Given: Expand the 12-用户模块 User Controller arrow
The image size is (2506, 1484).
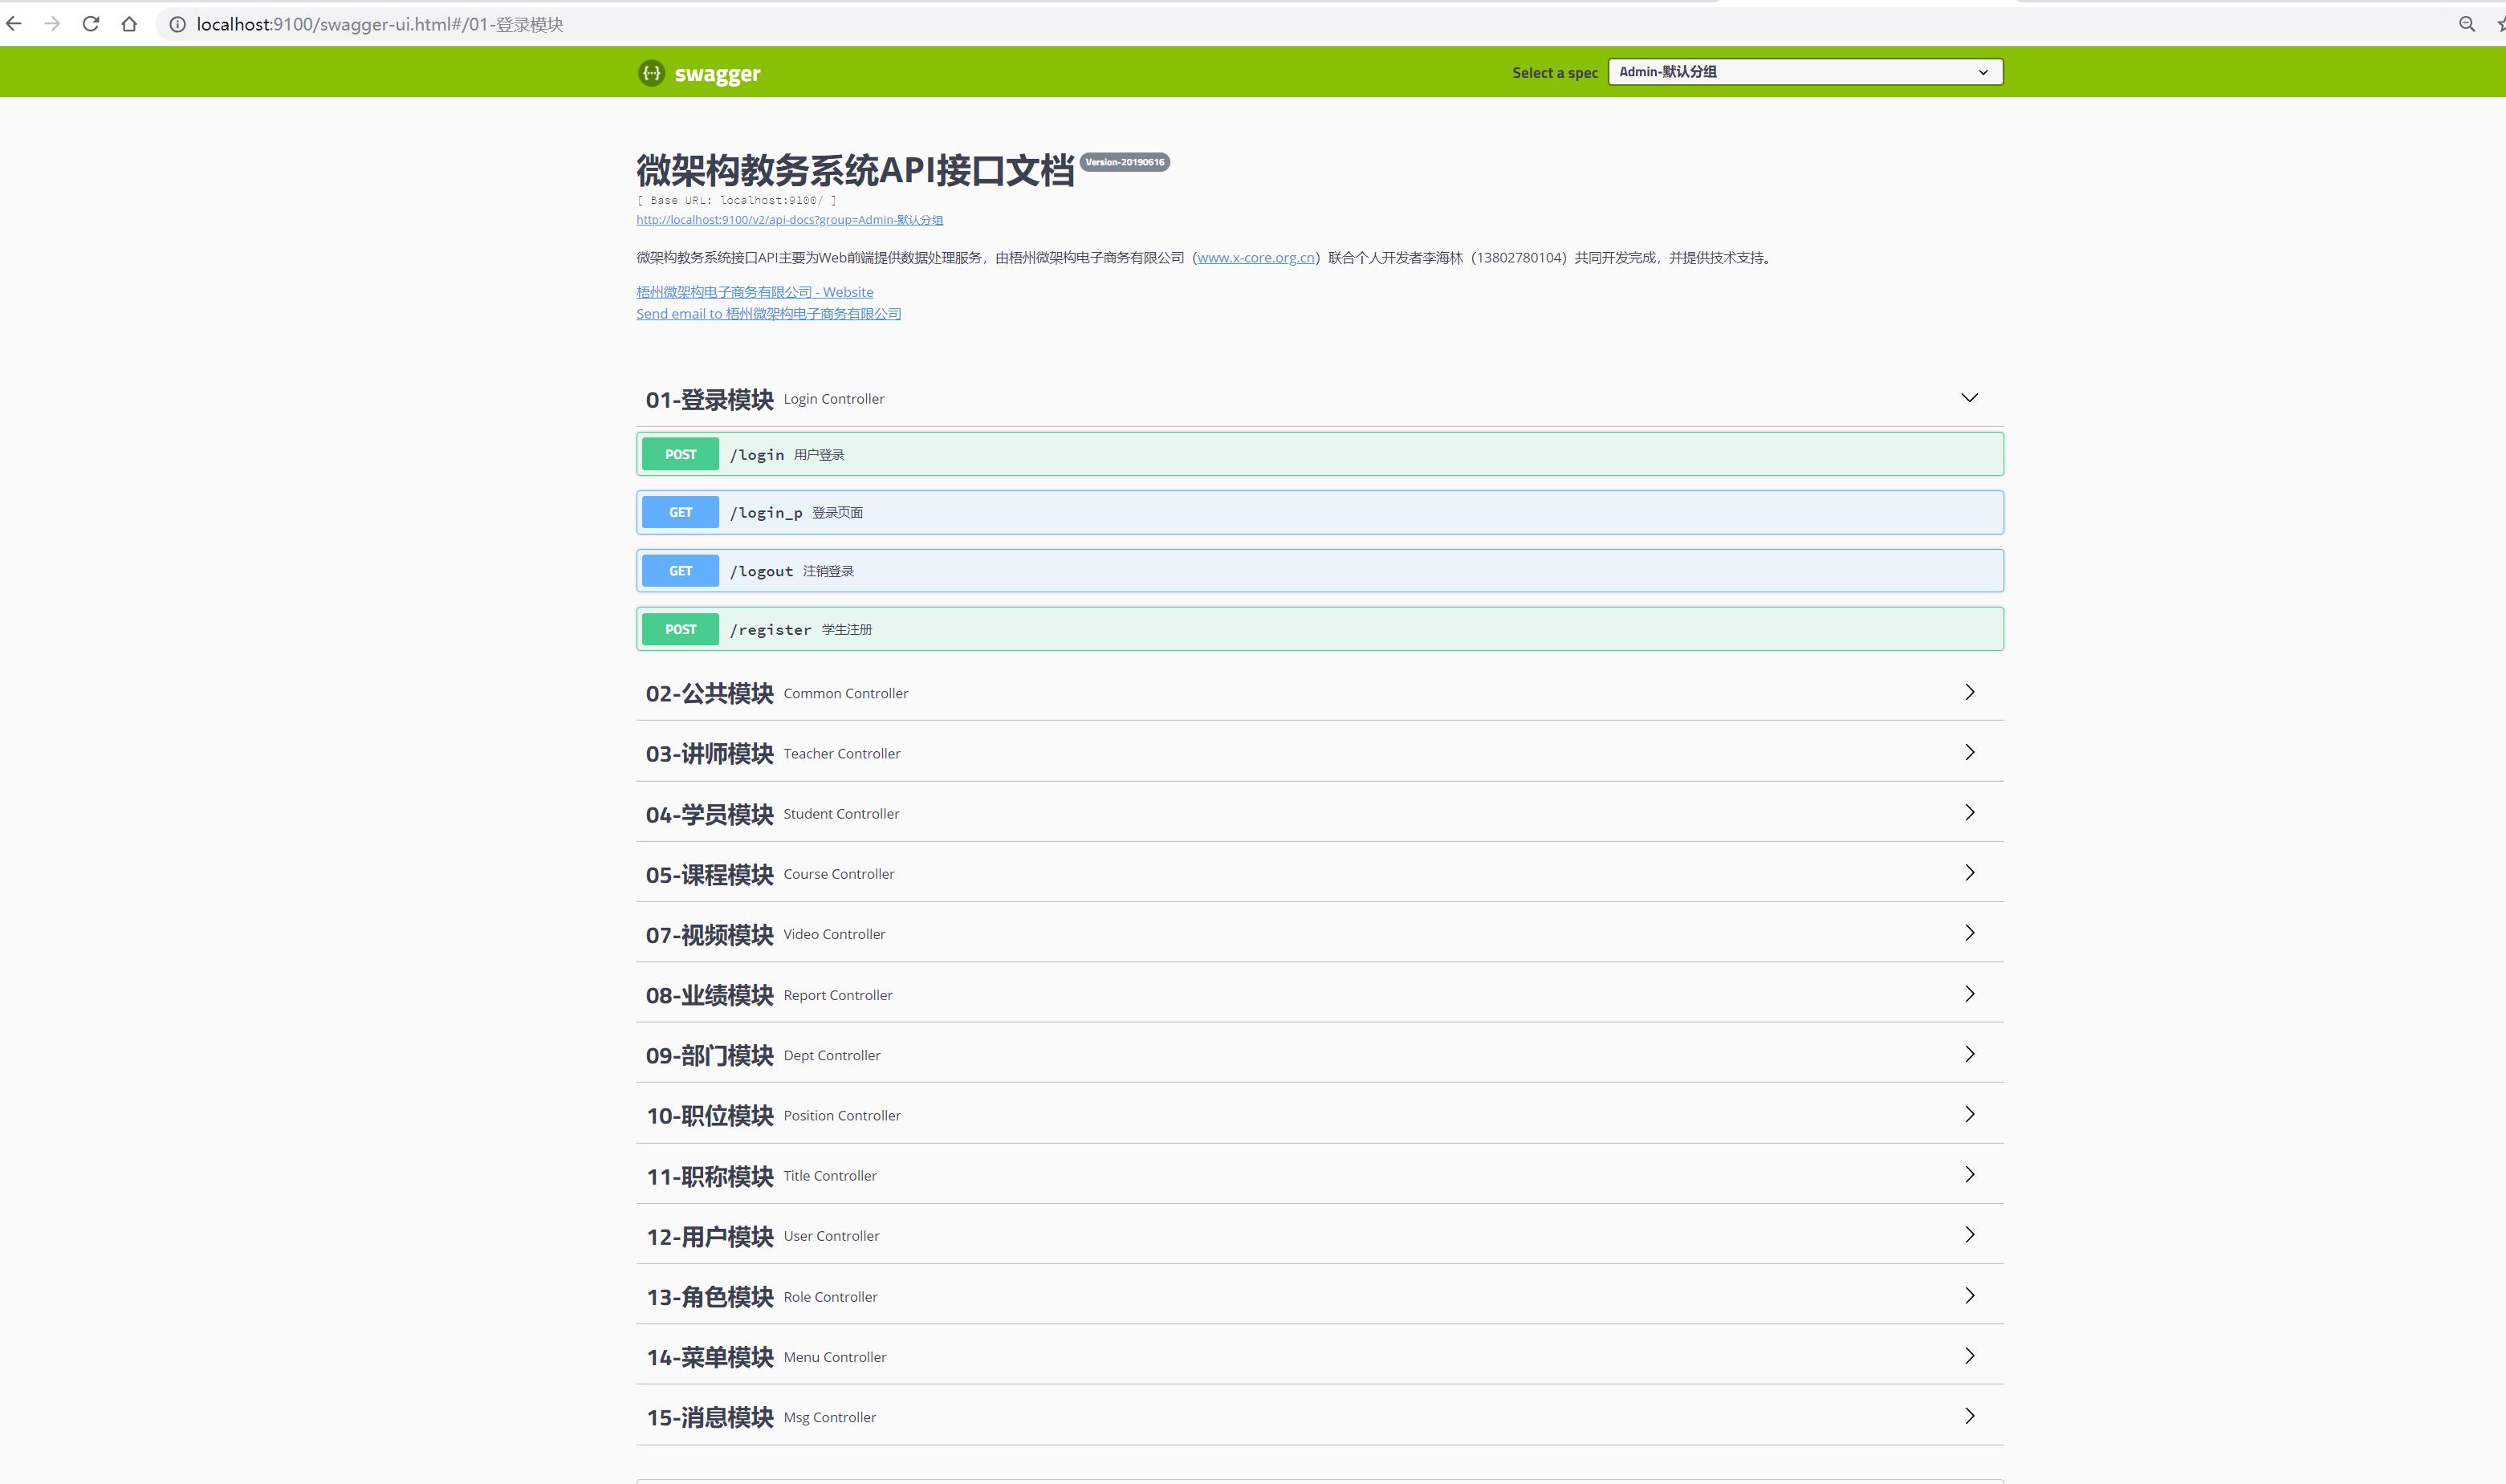Looking at the screenshot, I should pos(1969,1235).
